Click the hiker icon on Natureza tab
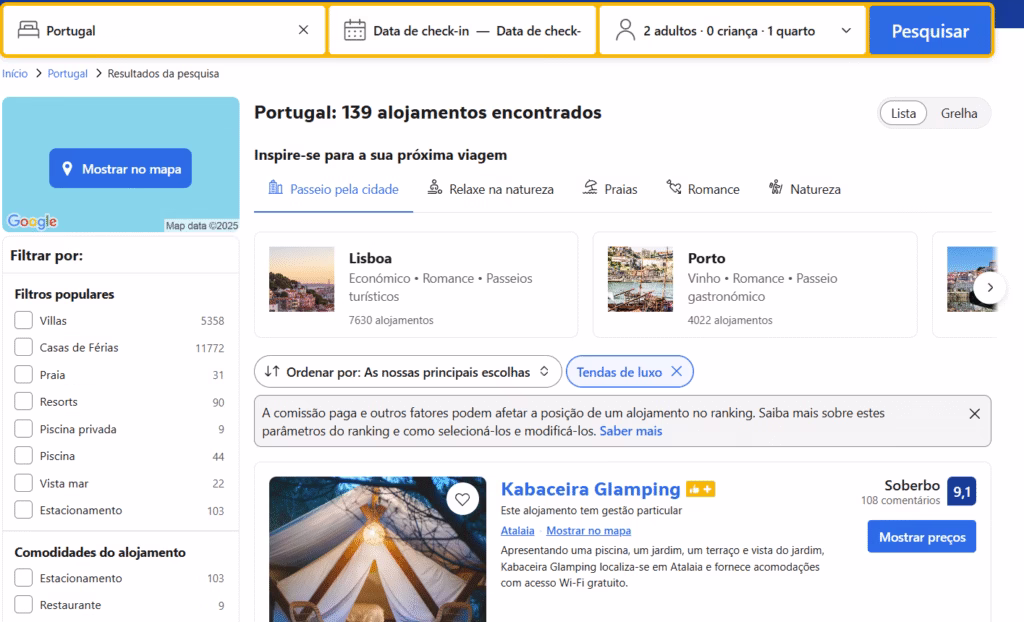The width and height of the screenshot is (1024, 622). pyautogui.click(x=775, y=188)
